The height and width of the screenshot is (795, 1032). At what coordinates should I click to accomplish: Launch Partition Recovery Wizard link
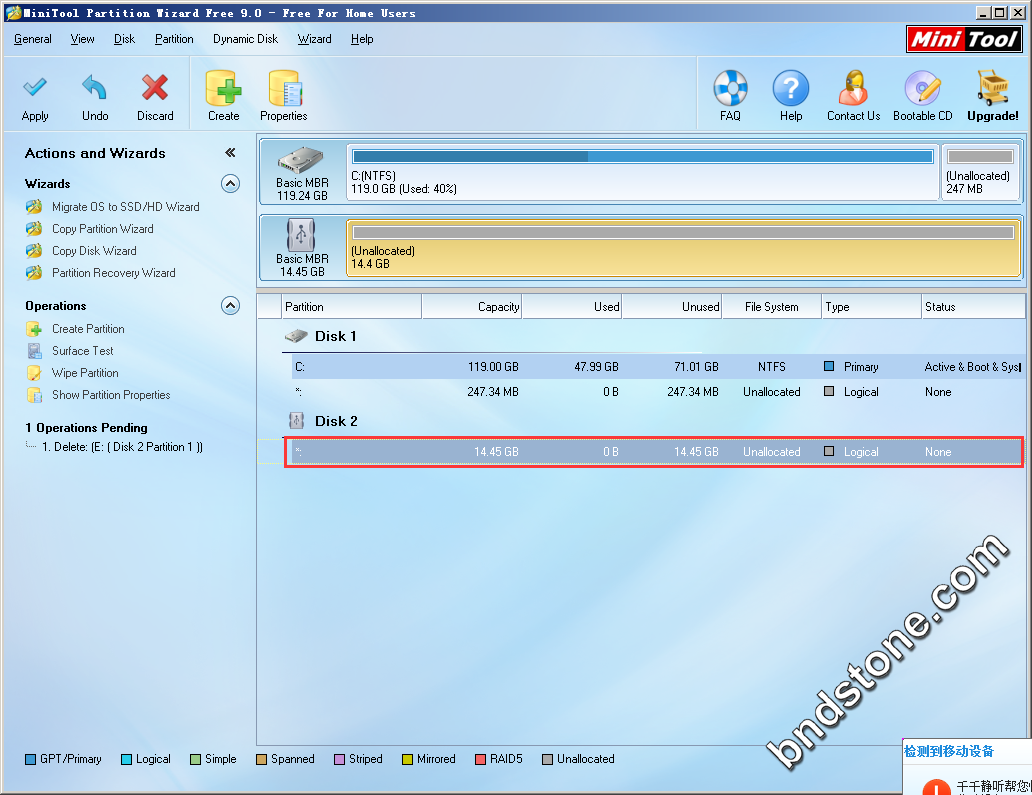(x=114, y=272)
